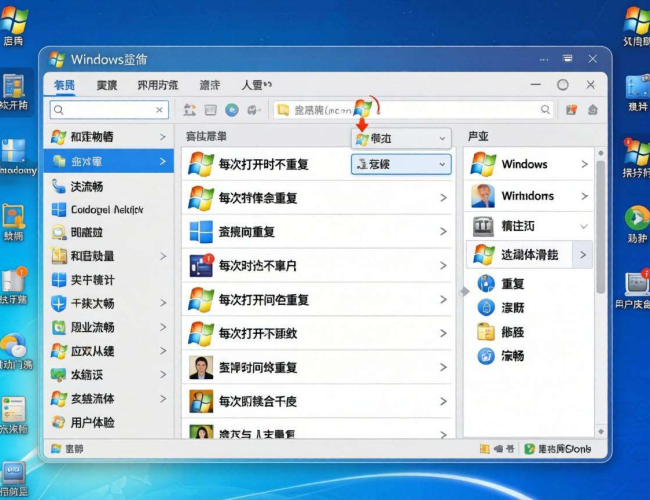Expand the blue Windows logo row chevron
This screenshot has width=650, height=500.
point(443,231)
